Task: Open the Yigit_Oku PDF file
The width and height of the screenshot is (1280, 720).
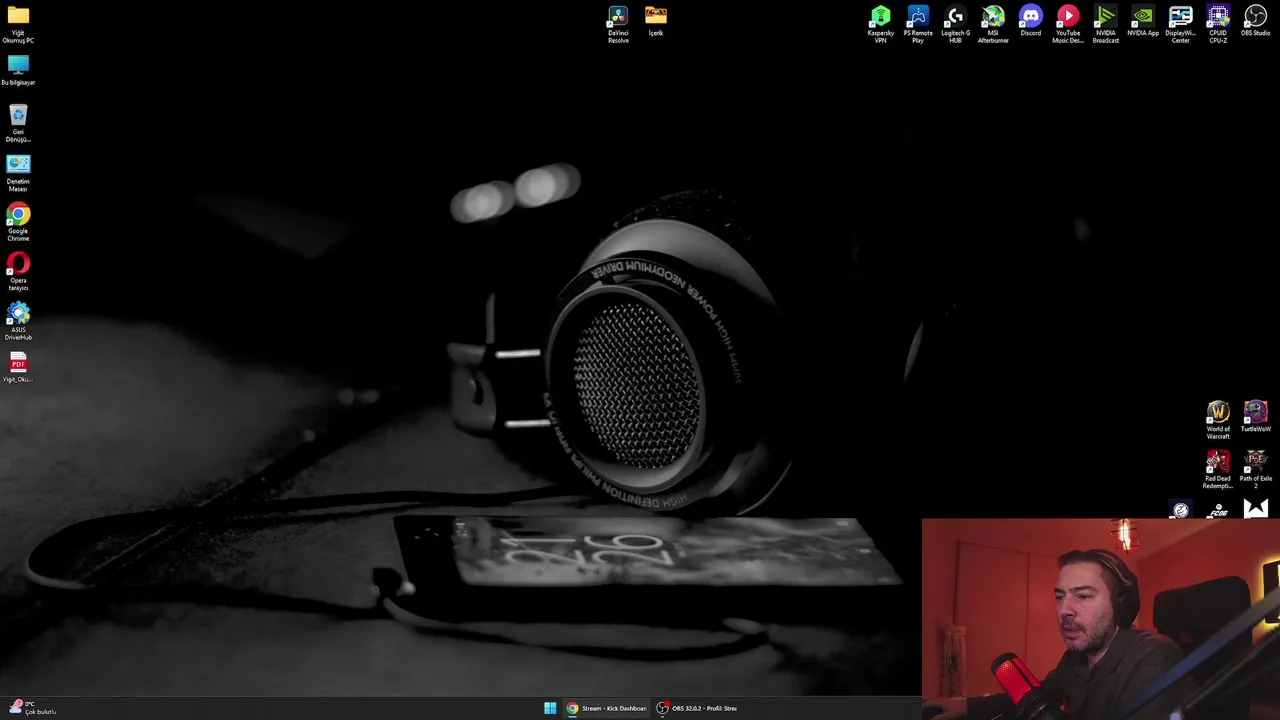Action: (18, 367)
